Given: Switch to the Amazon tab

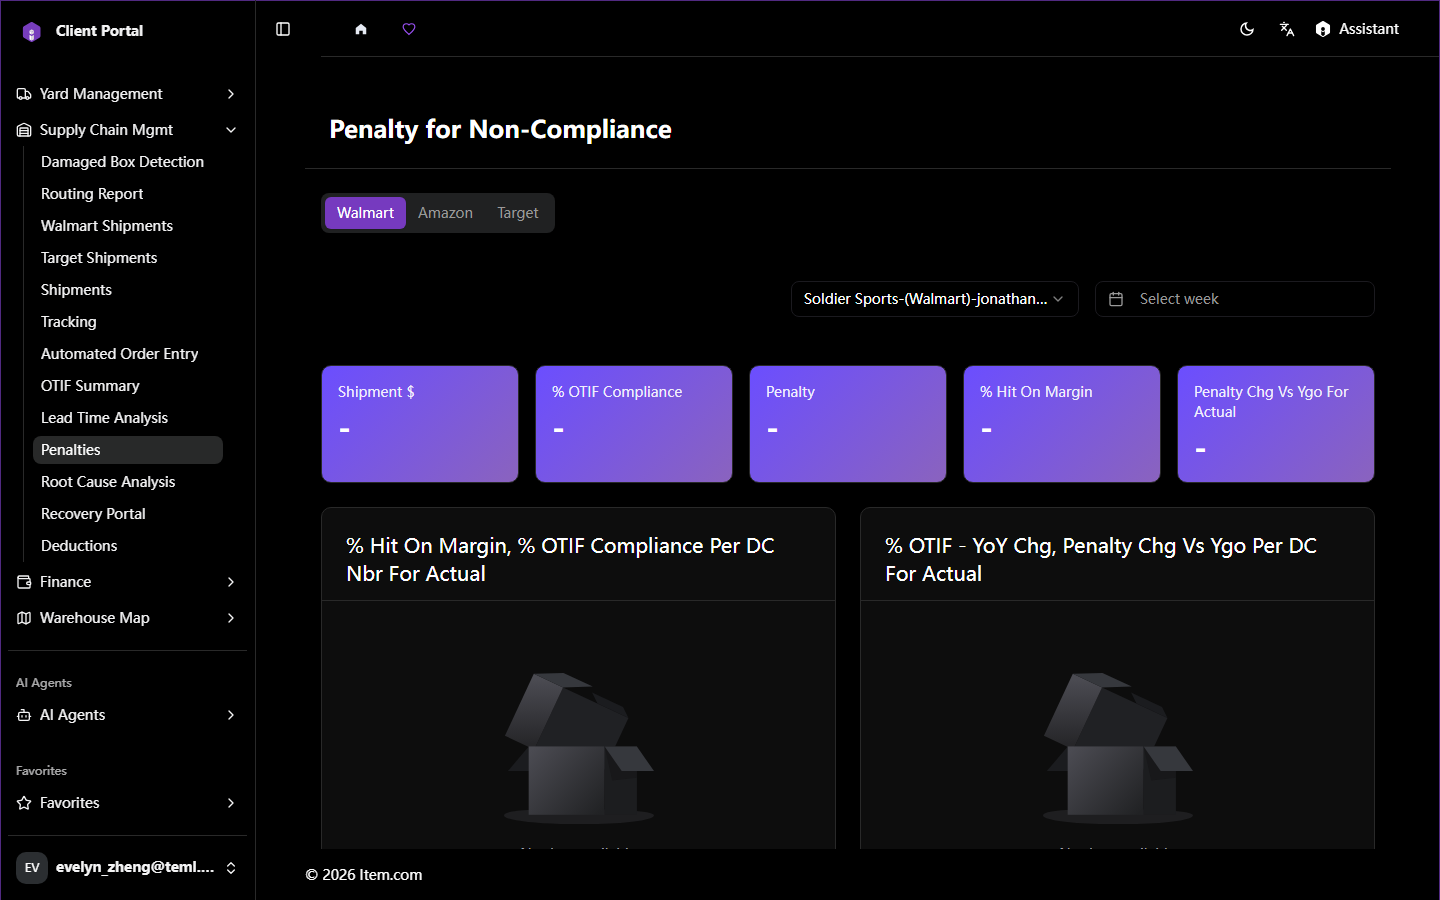Looking at the screenshot, I should point(445,213).
